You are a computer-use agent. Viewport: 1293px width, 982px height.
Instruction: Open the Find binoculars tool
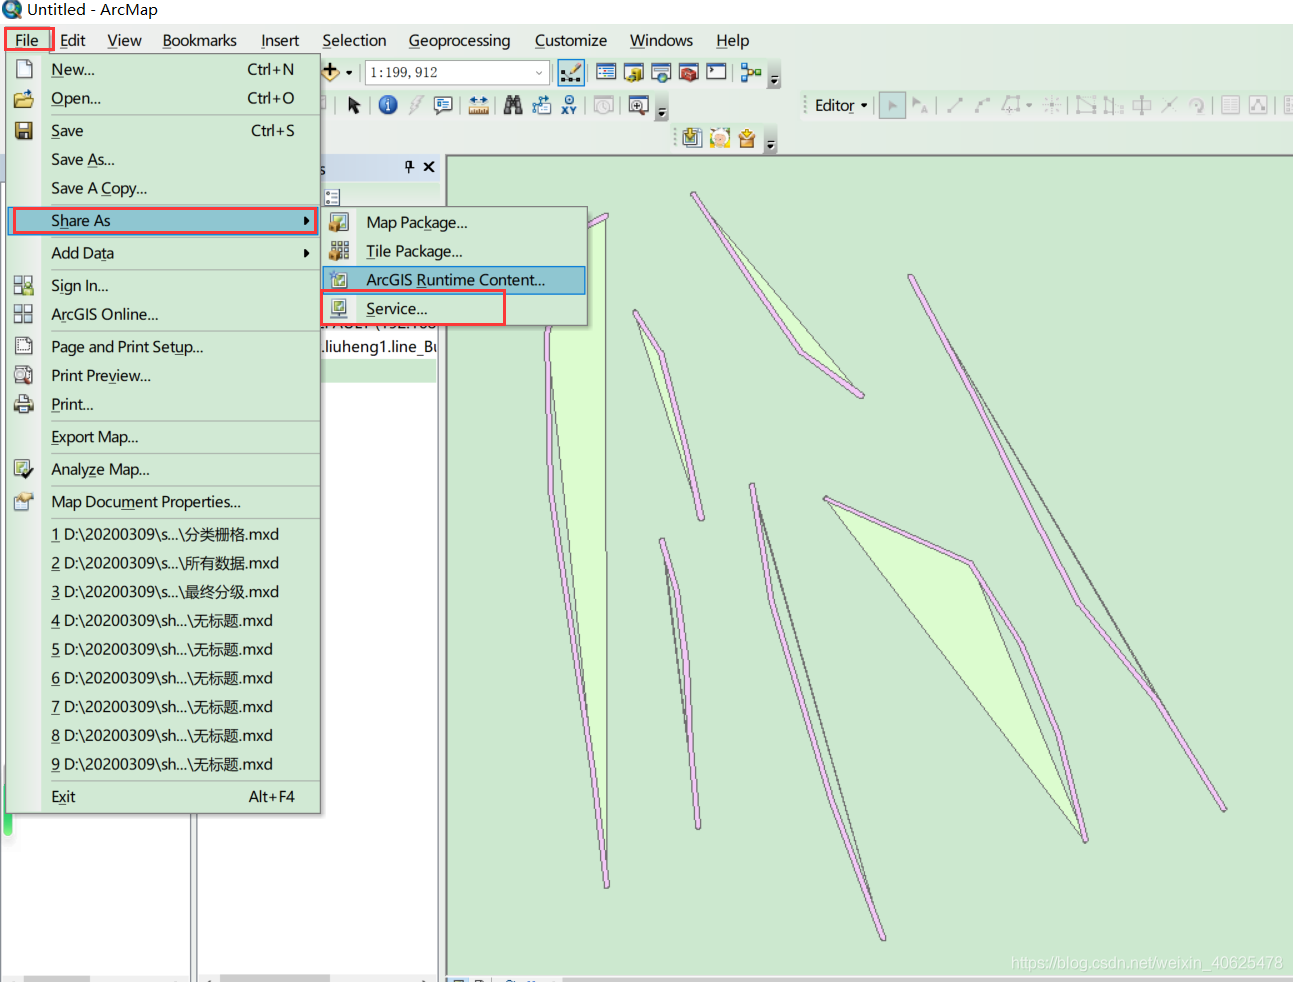pyautogui.click(x=513, y=105)
